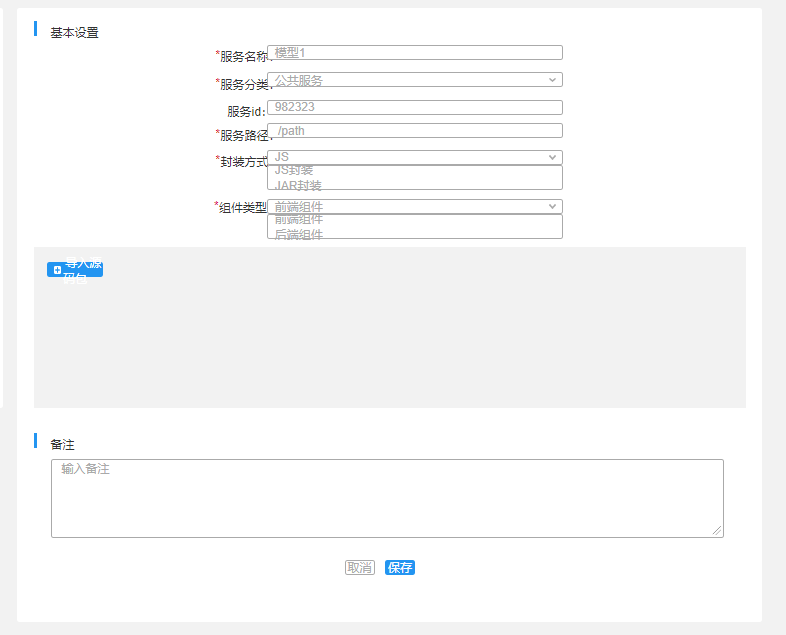Pick the 后端组件 list option
This screenshot has height=635, width=786.
tap(299, 234)
